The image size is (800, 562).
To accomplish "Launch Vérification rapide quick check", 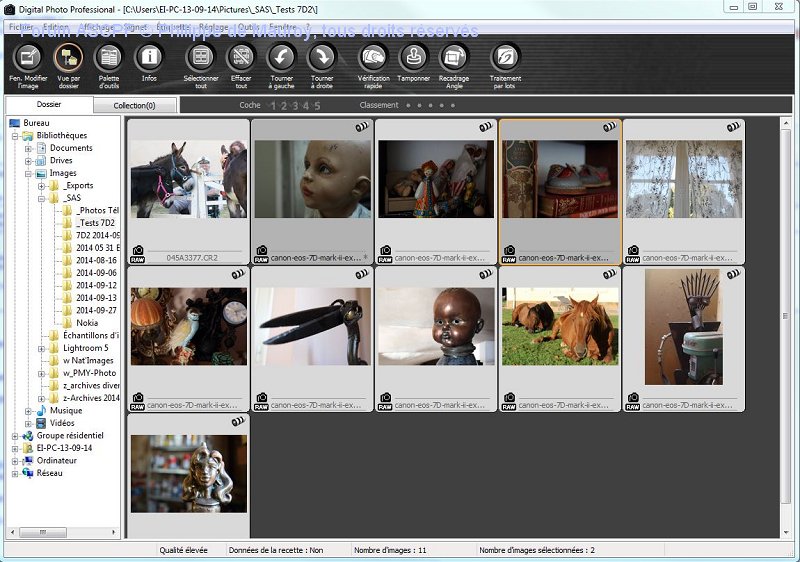I will pyautogui.click(x=373, y=58).
